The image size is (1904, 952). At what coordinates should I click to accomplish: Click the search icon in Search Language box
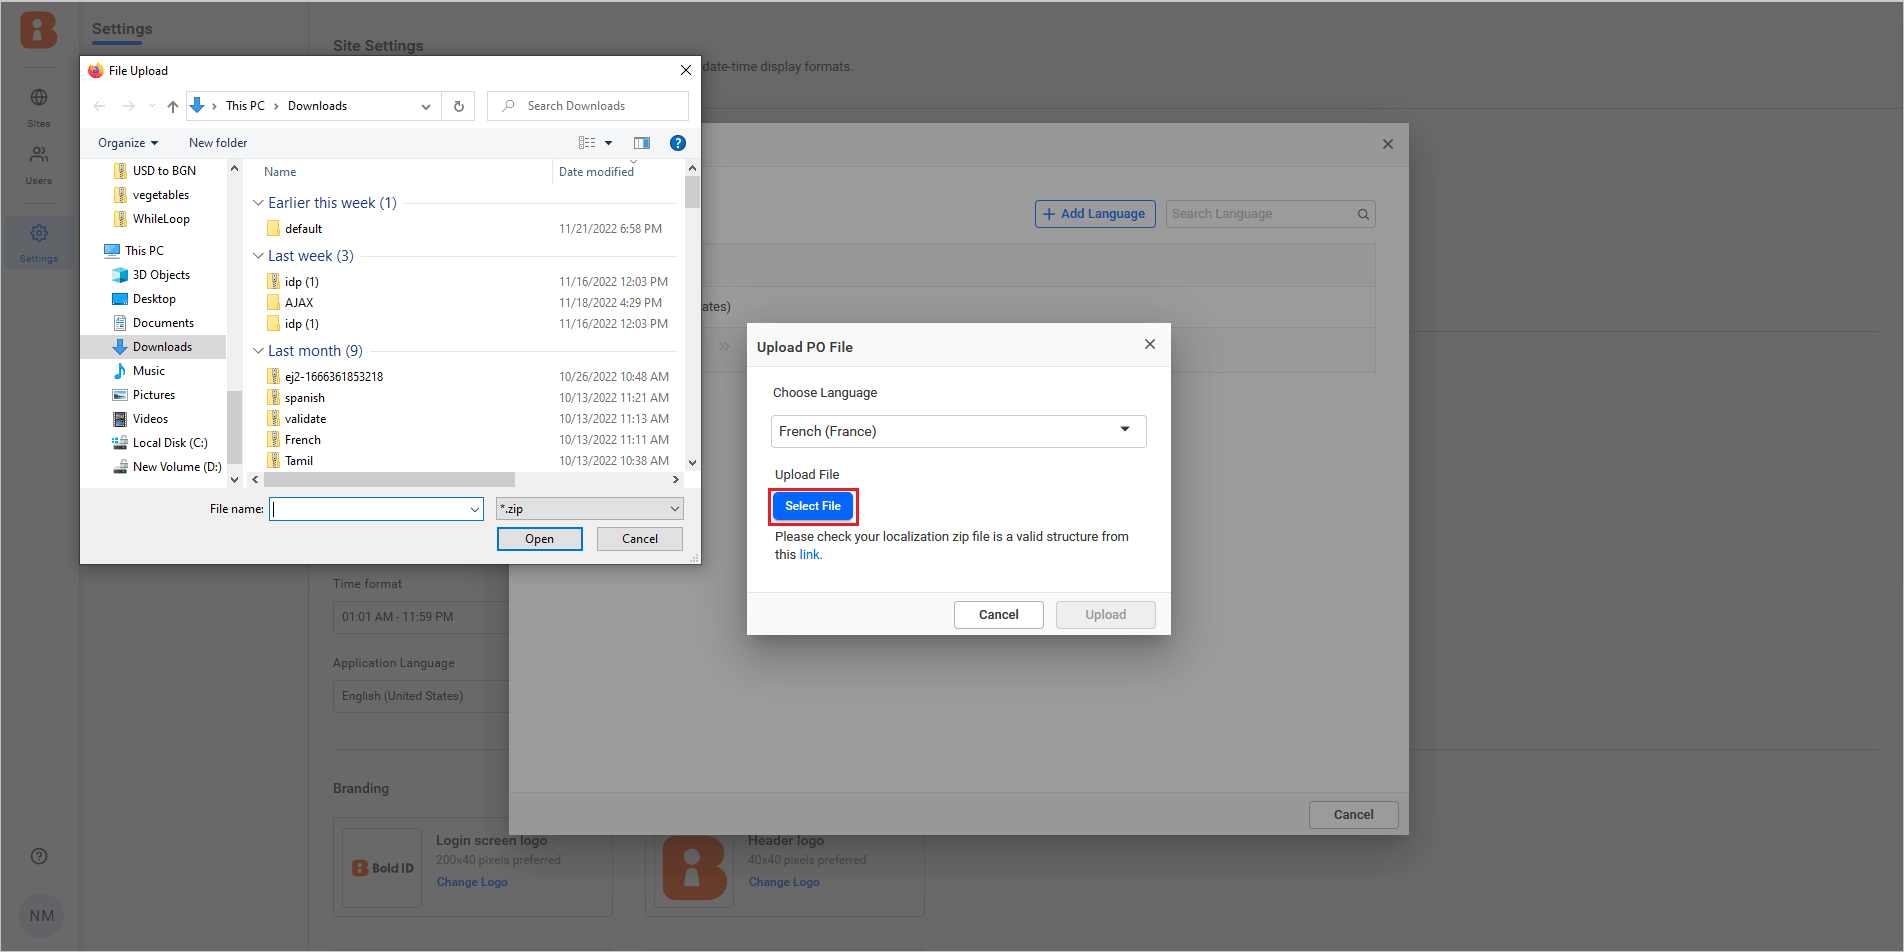1362,213
